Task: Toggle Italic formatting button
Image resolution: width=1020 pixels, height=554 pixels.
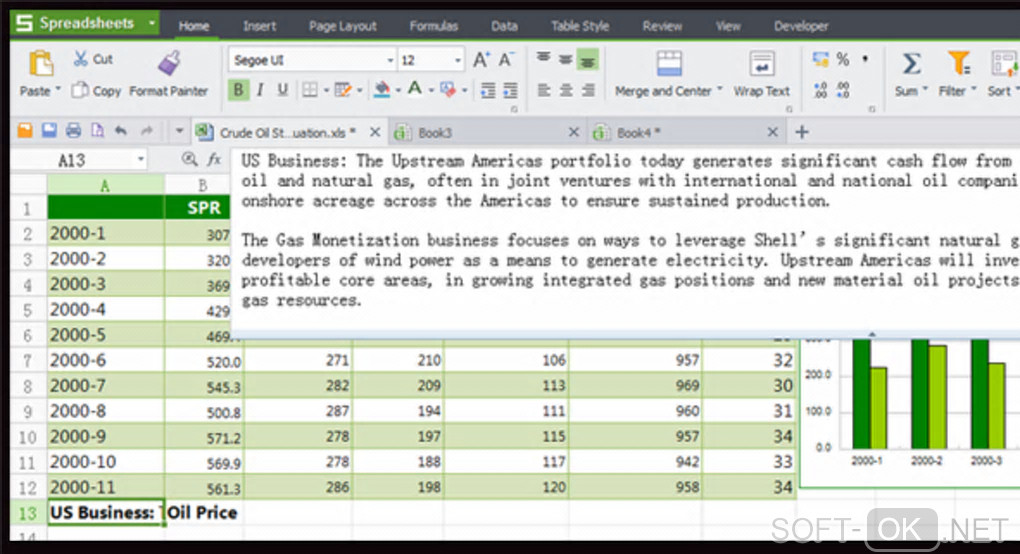Action: [260, 90]
